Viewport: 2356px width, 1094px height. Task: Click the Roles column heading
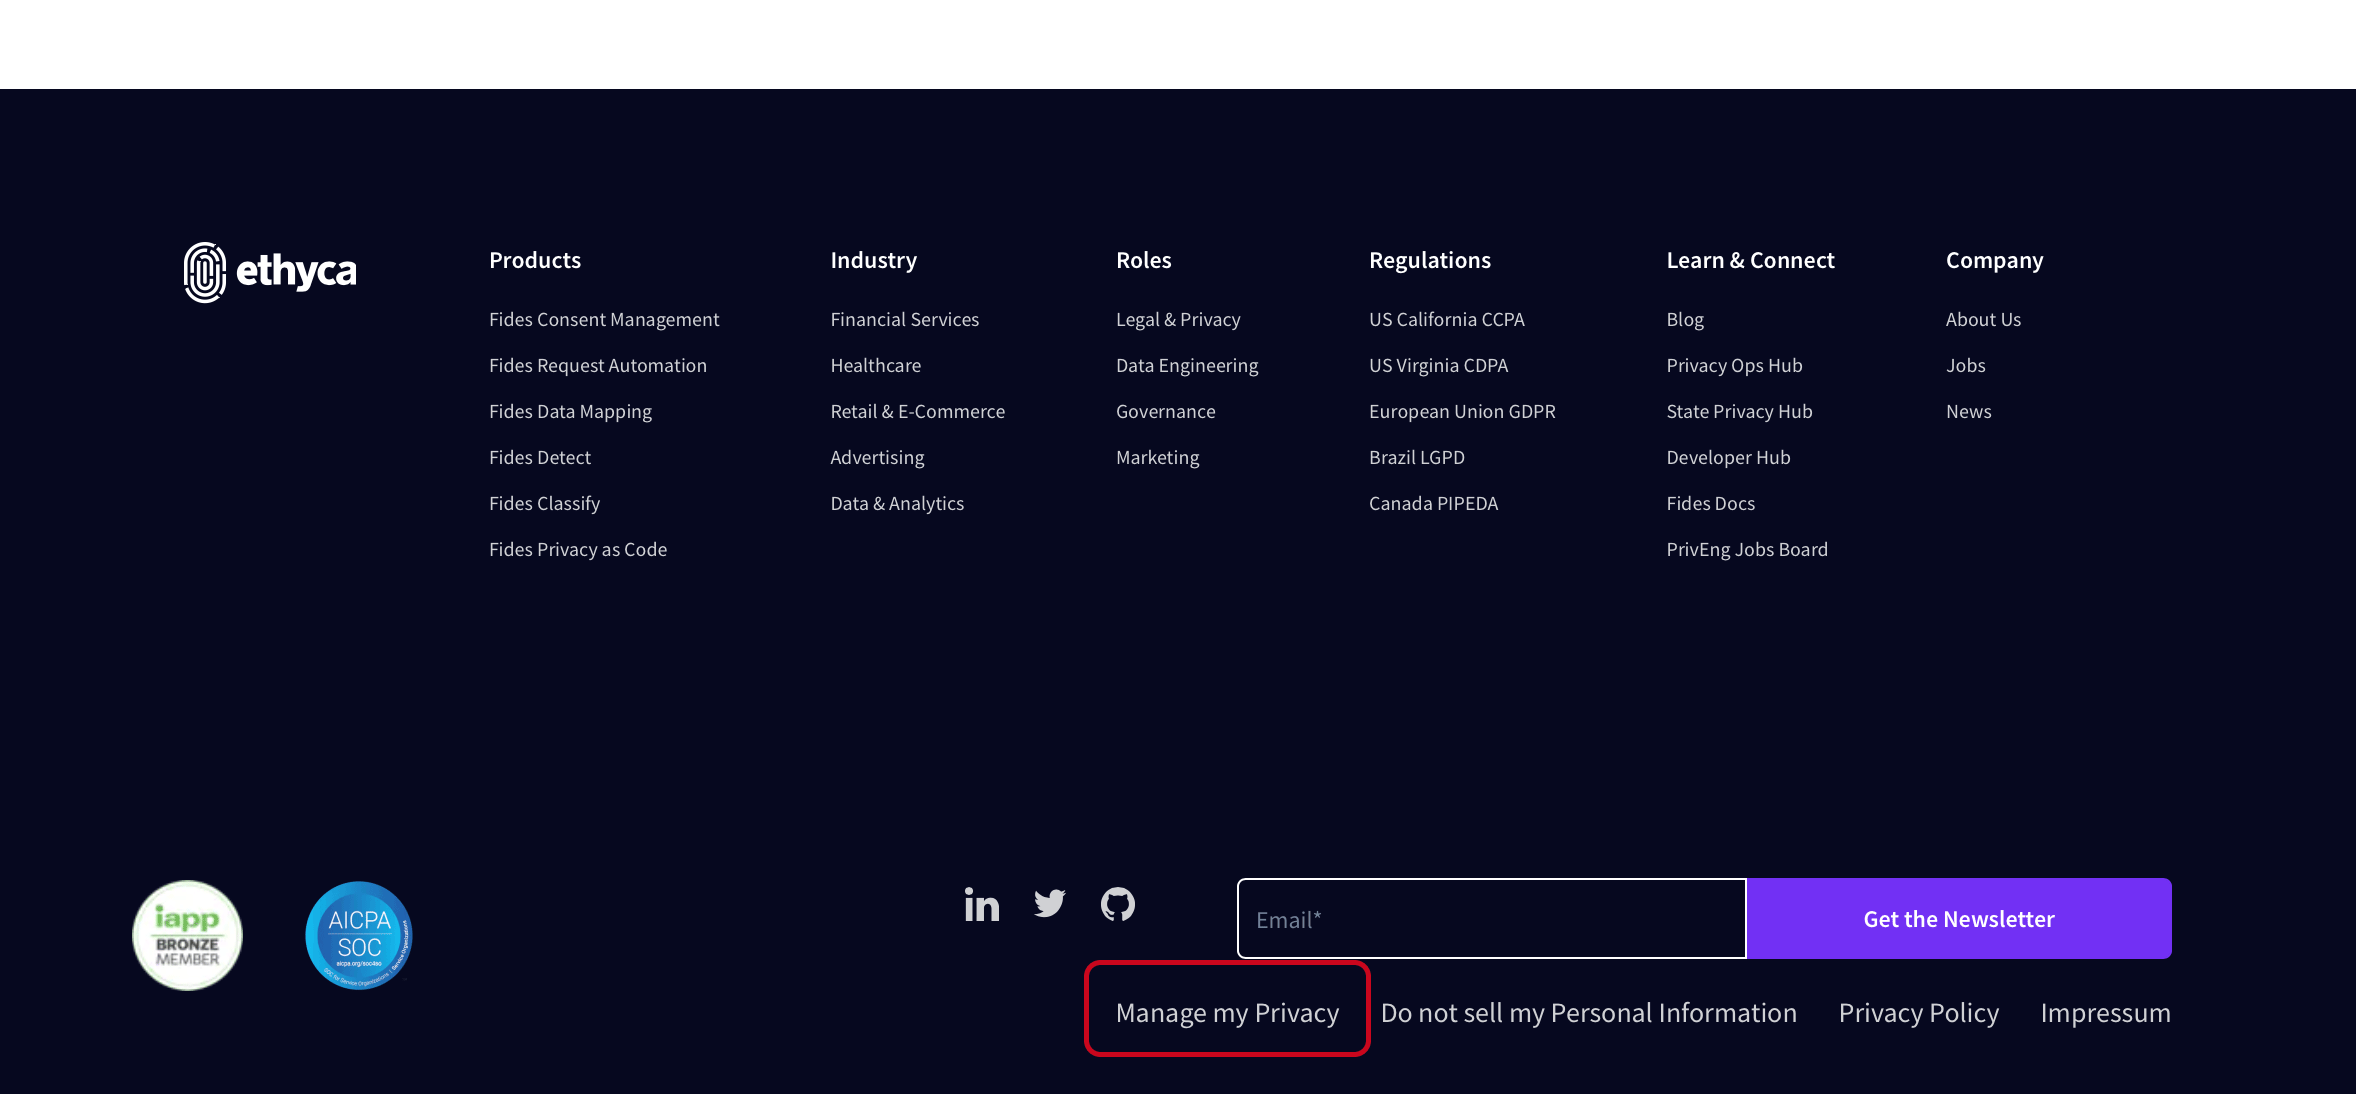click(1143, 260)
